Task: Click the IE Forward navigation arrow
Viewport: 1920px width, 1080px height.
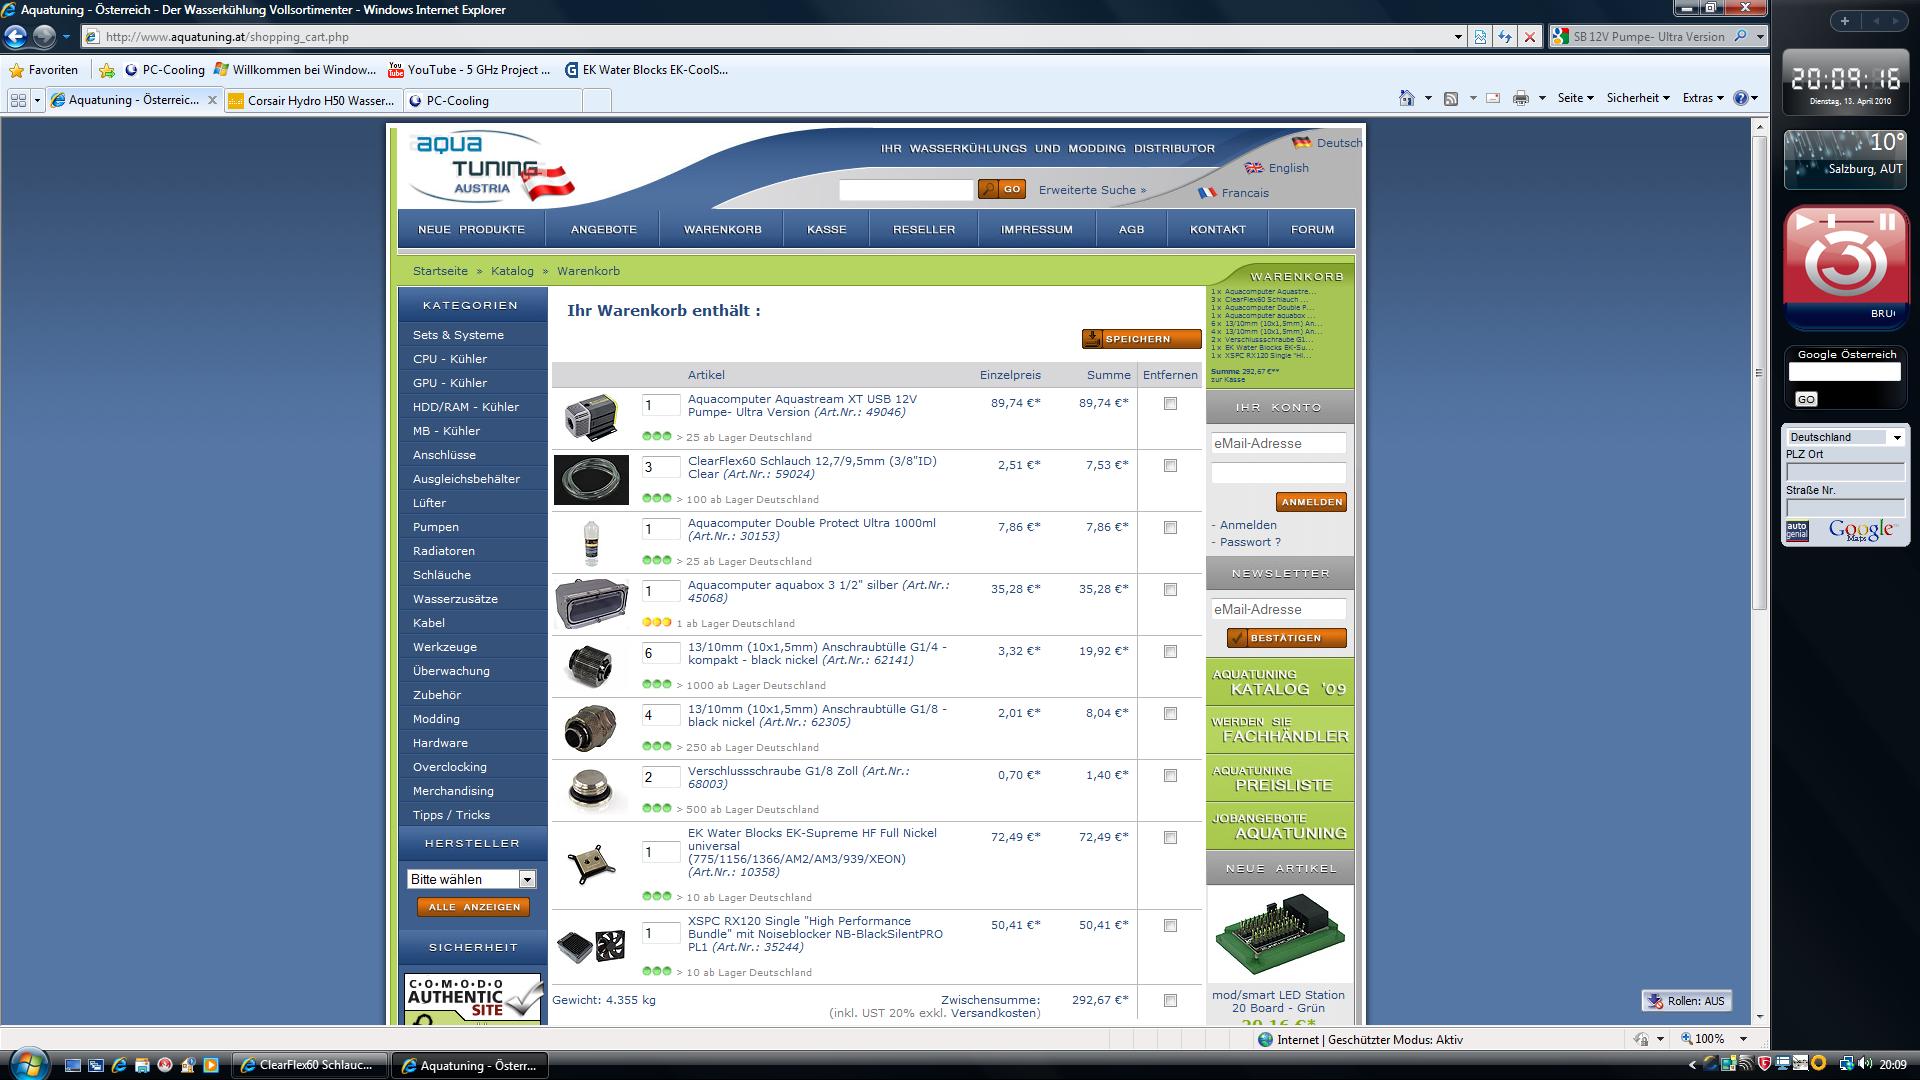Action: point(44,37)
